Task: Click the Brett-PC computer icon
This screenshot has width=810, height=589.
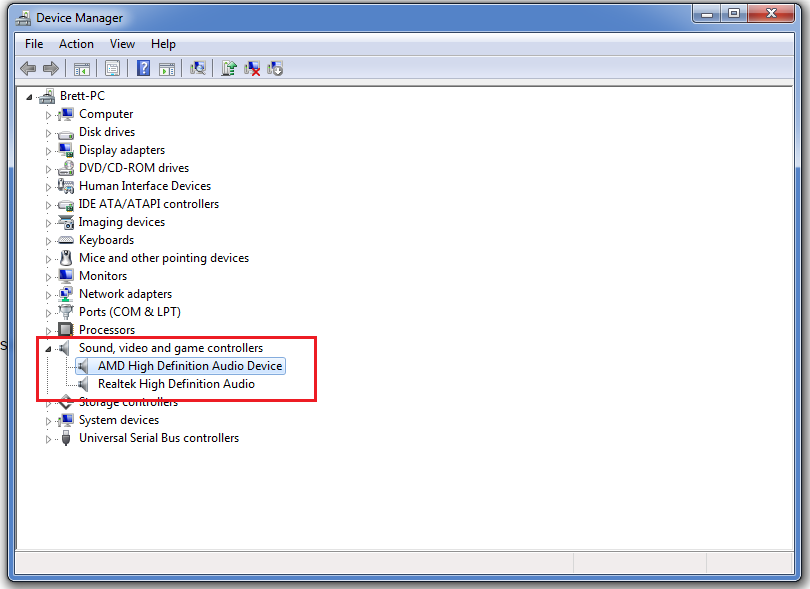Action: tap(46, 96)
